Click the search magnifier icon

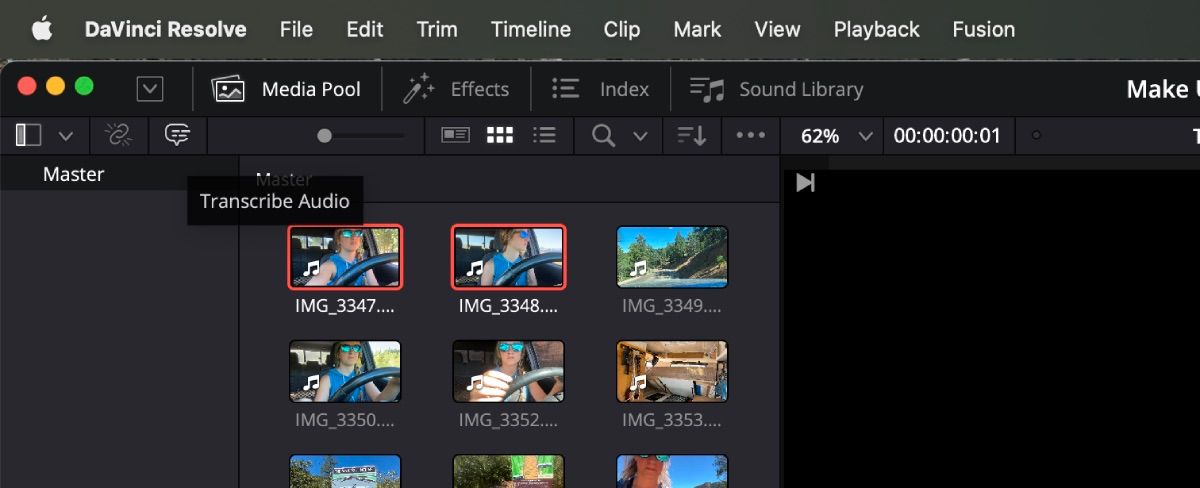(x=603, y=135)
